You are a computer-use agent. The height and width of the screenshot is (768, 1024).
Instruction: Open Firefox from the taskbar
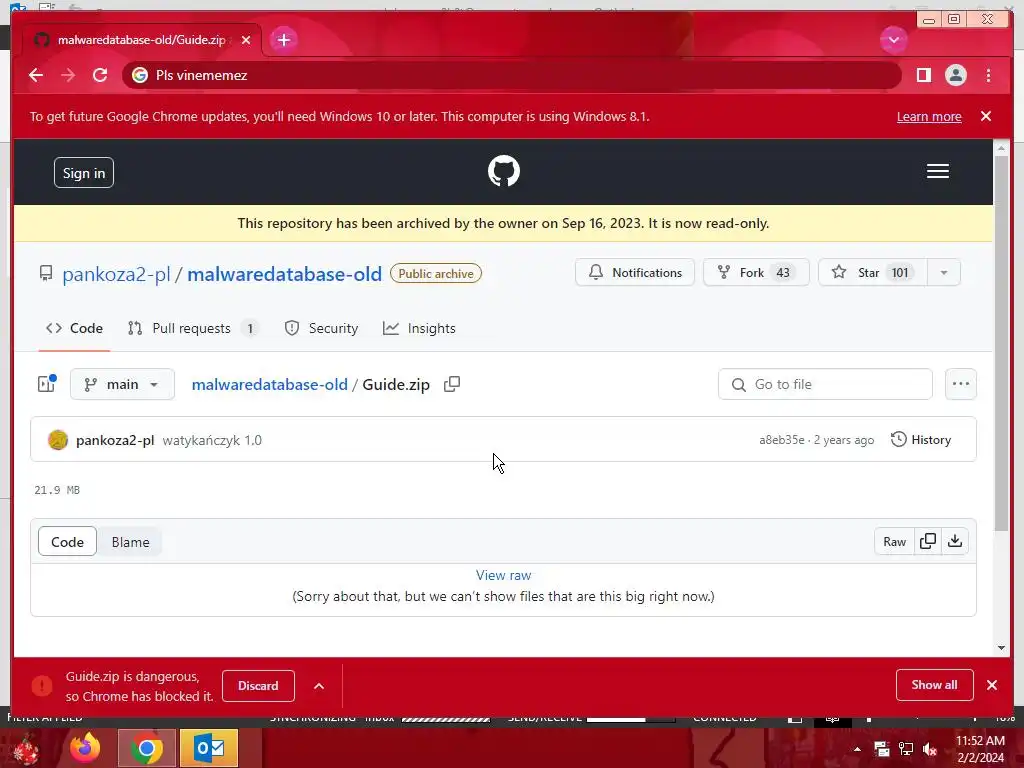click(x=86, y=748)
